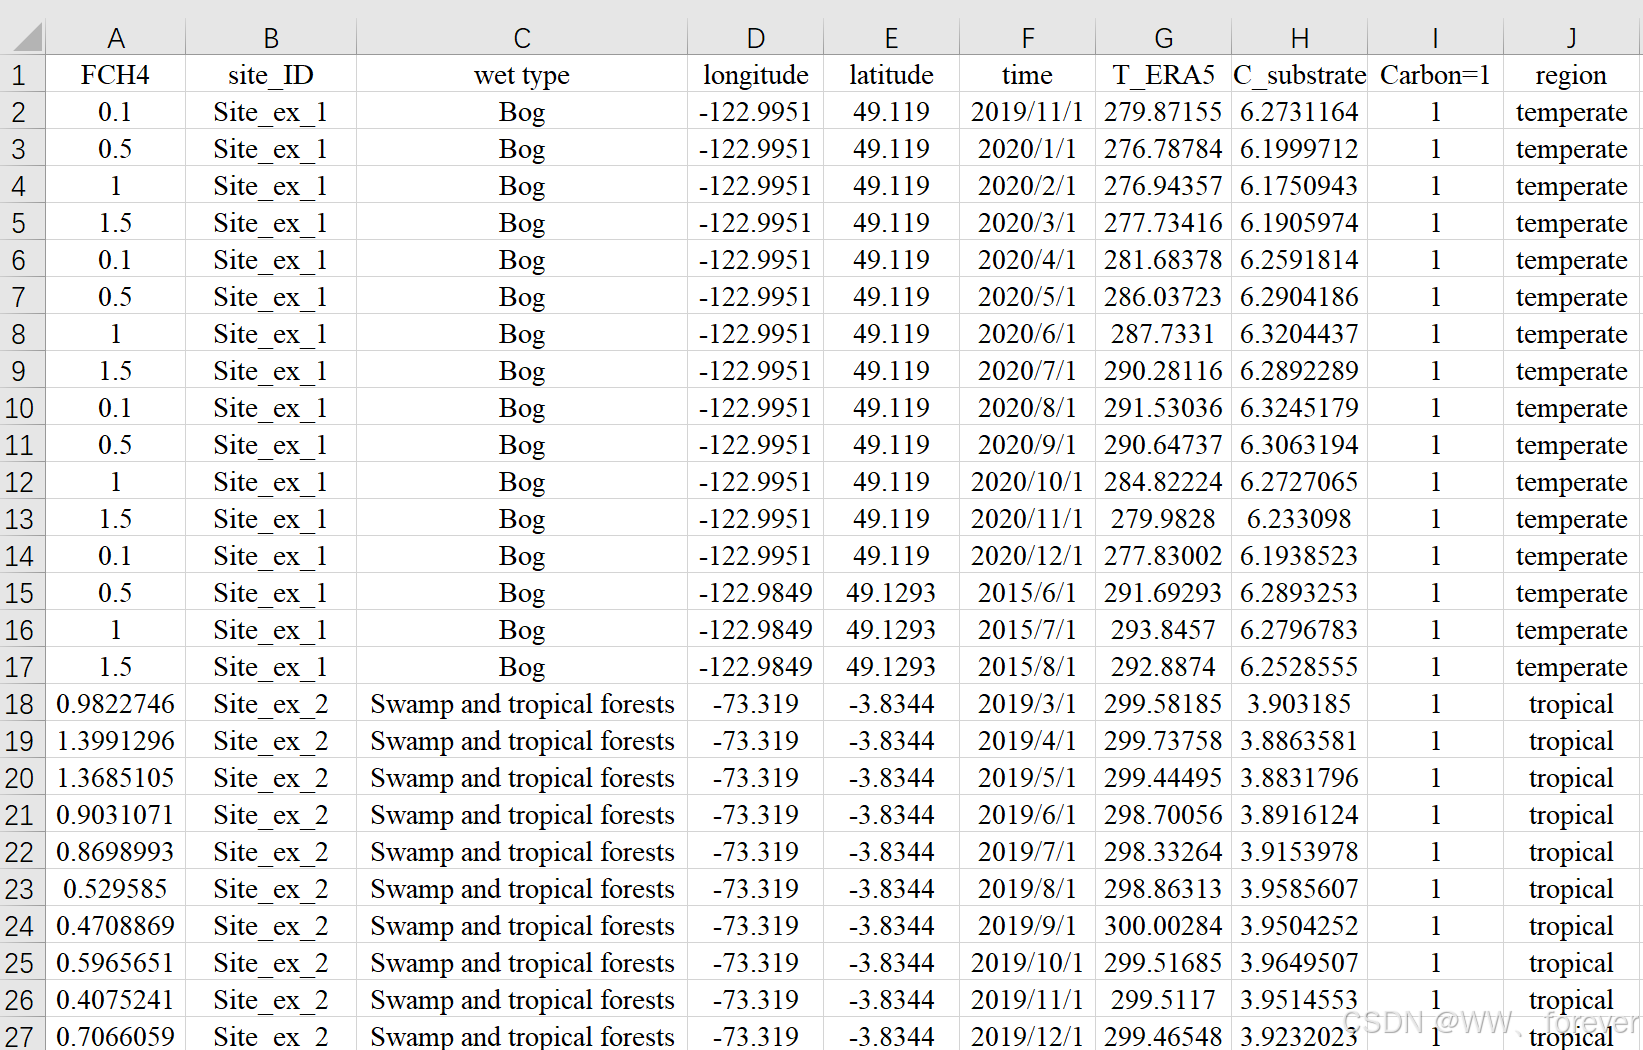This screenshot has height=1050, width=1643.
Task: Select the date cell 2015/7/1
Action: pos(1027,629)
